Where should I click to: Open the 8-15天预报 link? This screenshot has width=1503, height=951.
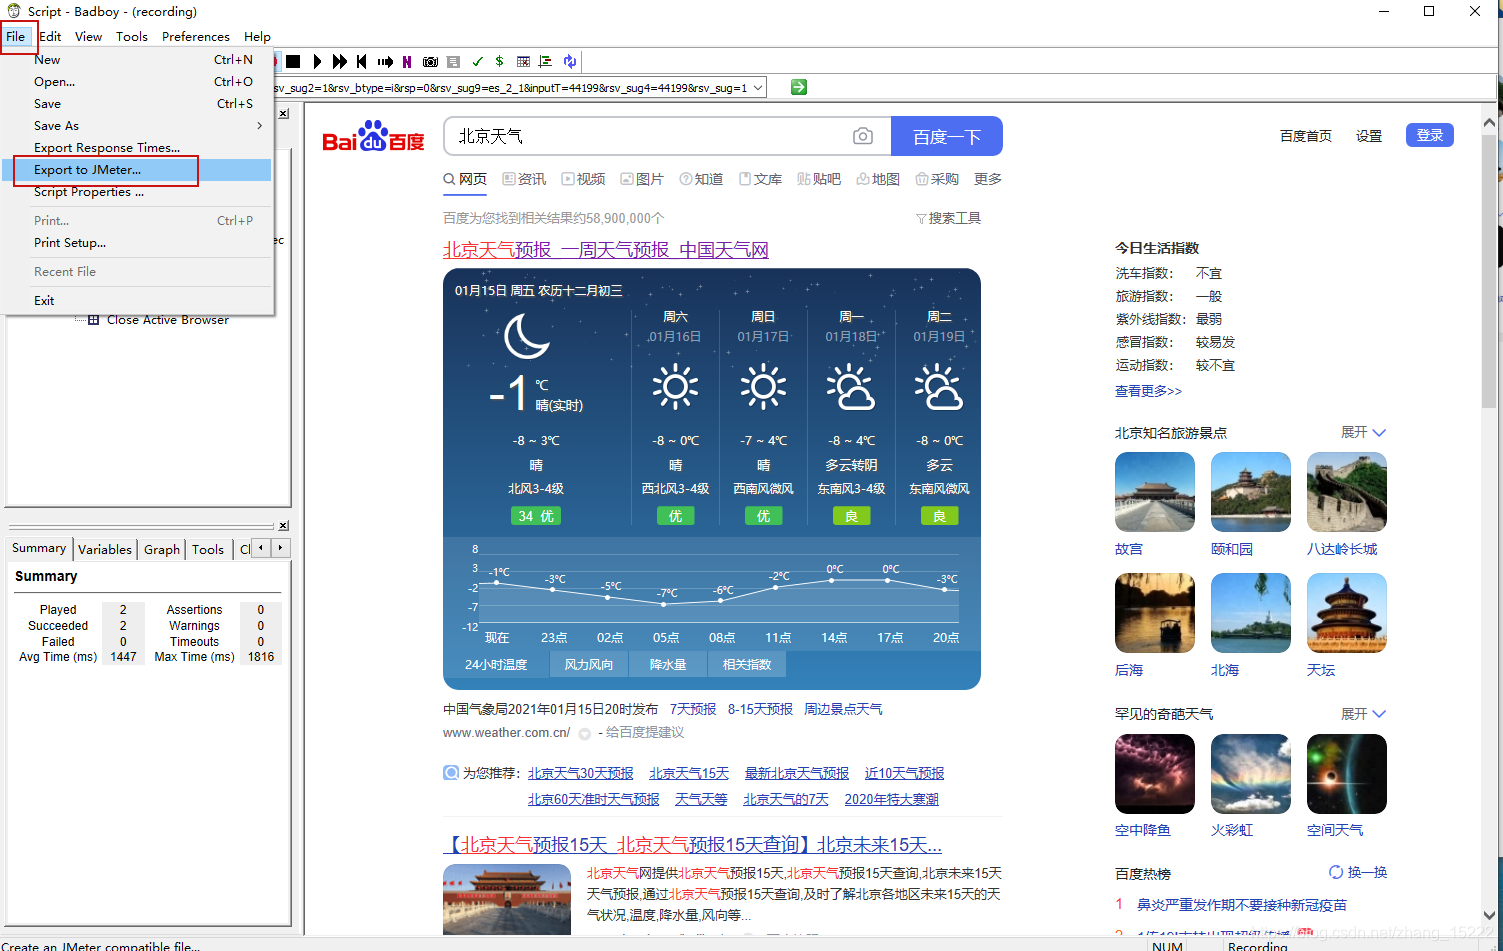760,709
